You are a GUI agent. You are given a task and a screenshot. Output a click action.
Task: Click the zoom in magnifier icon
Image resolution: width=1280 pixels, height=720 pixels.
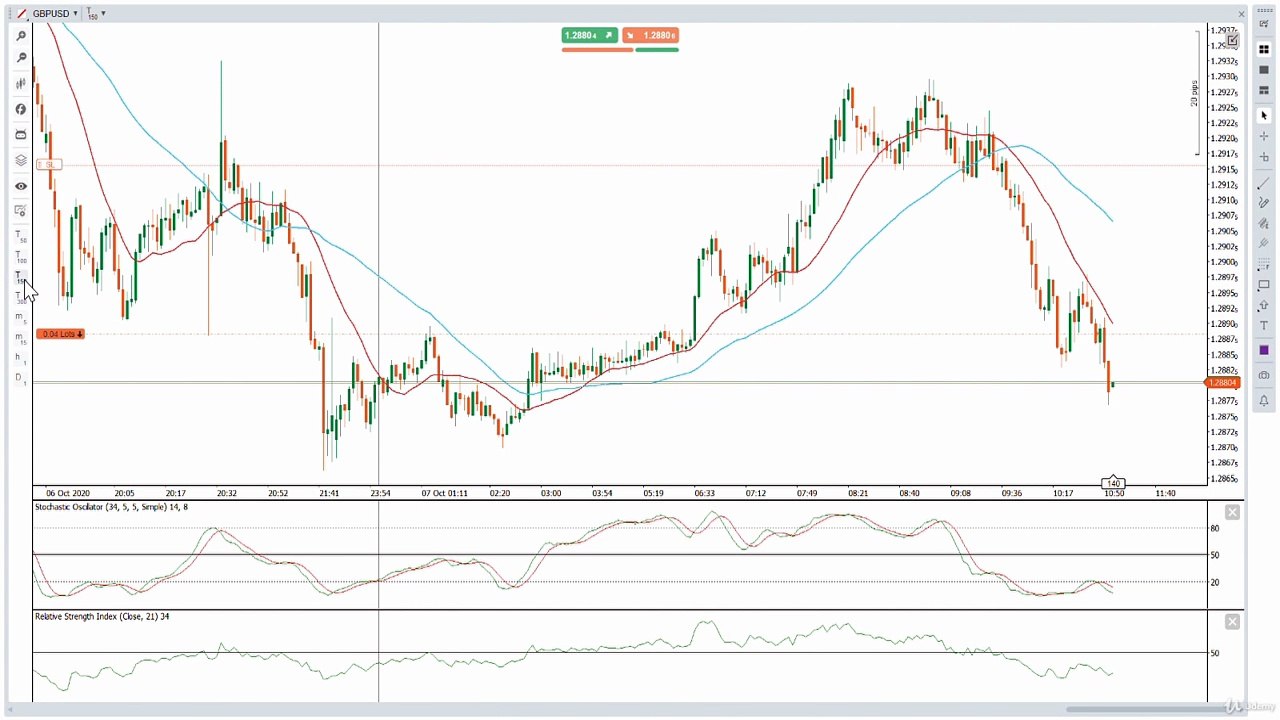pos(21,37)
